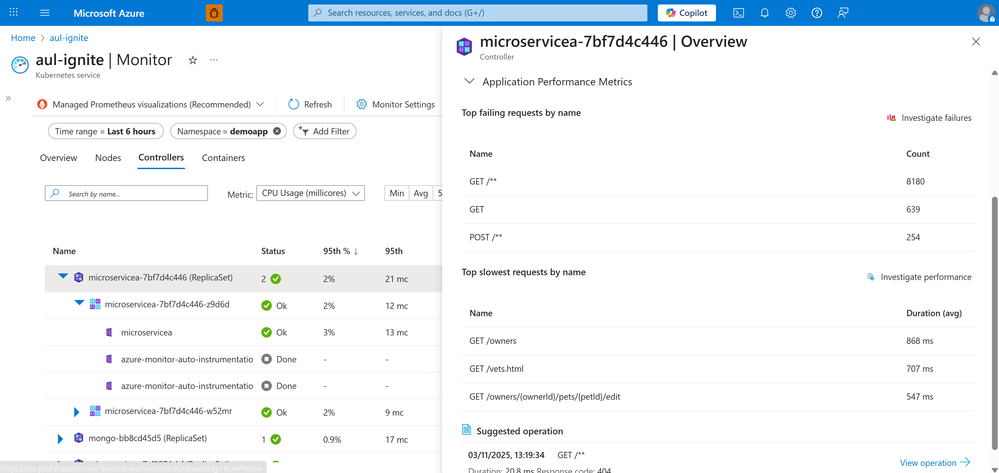Image resolution: width=999 pixels, height=473 pixels.
Task: Collapse the microservicea-7bf7d4c446 ReplicaSet row
Action: click(63, 277)
